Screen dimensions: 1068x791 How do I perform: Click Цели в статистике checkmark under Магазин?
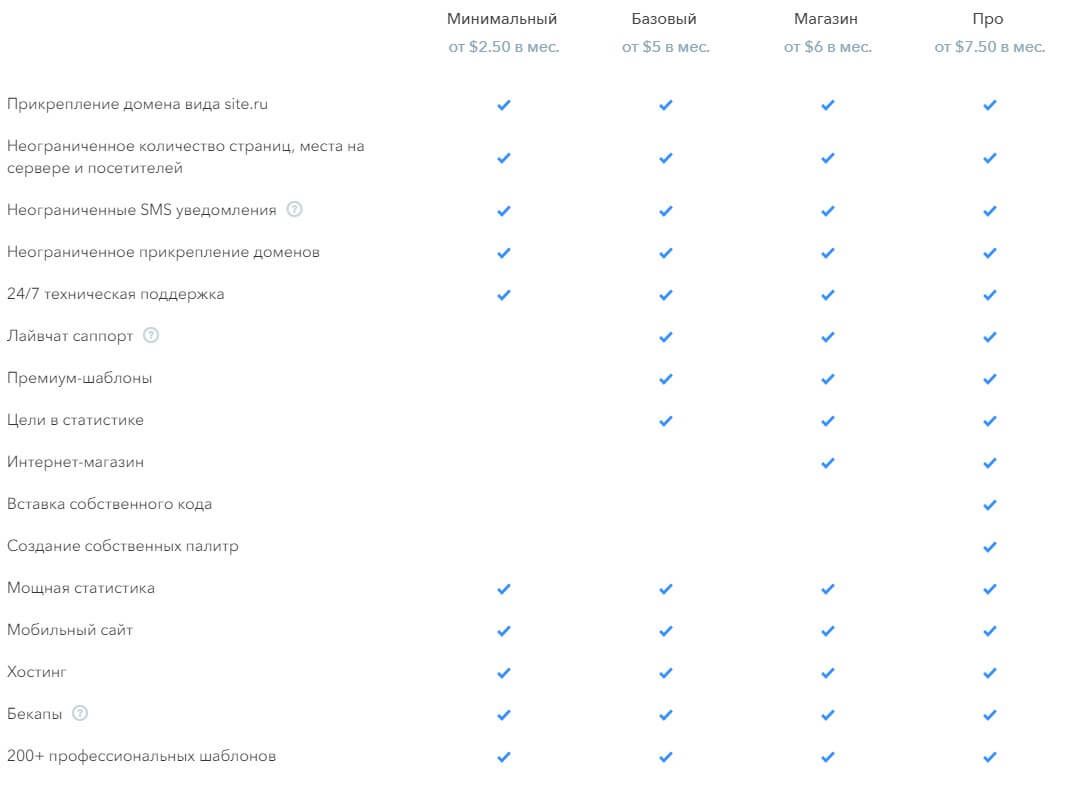828,421
